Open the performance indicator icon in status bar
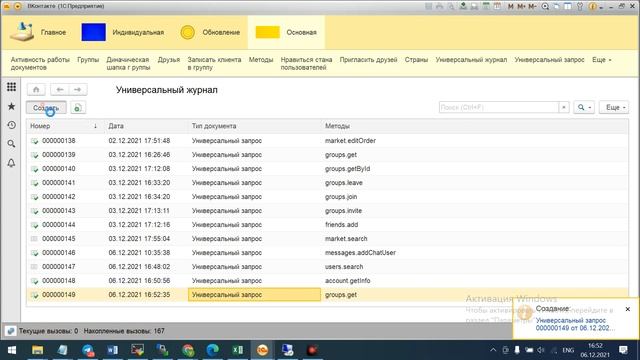Screen dimensions: 640x360 click(11, 331)
